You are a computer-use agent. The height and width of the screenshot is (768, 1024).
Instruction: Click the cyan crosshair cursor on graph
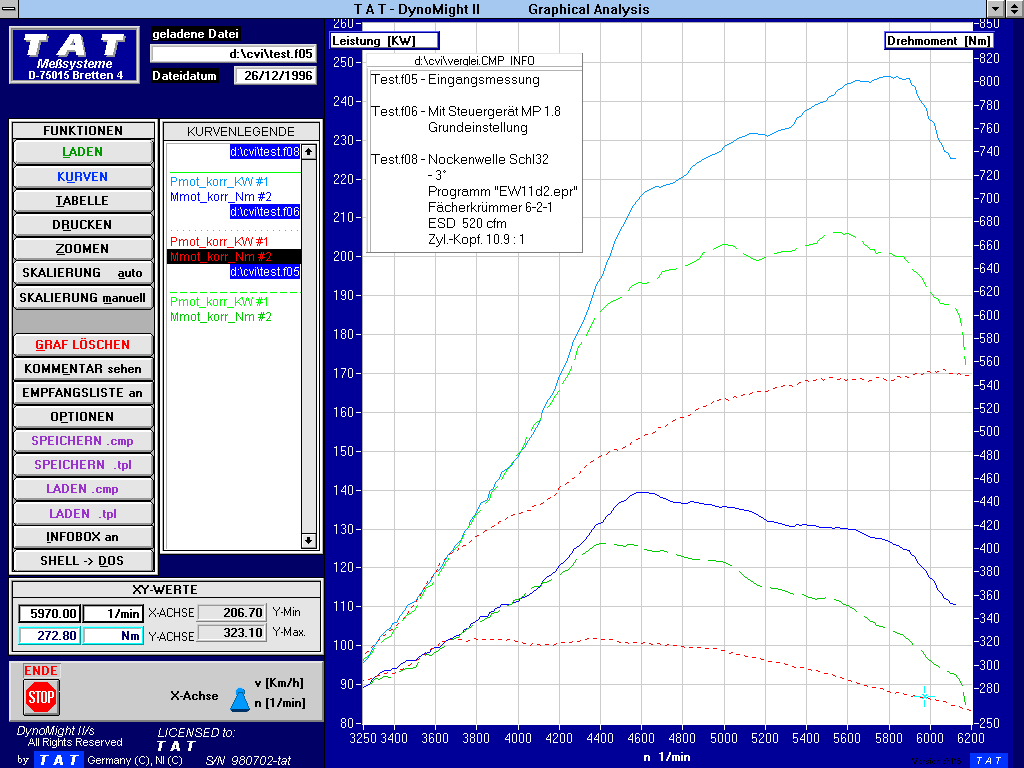point(925,696)
